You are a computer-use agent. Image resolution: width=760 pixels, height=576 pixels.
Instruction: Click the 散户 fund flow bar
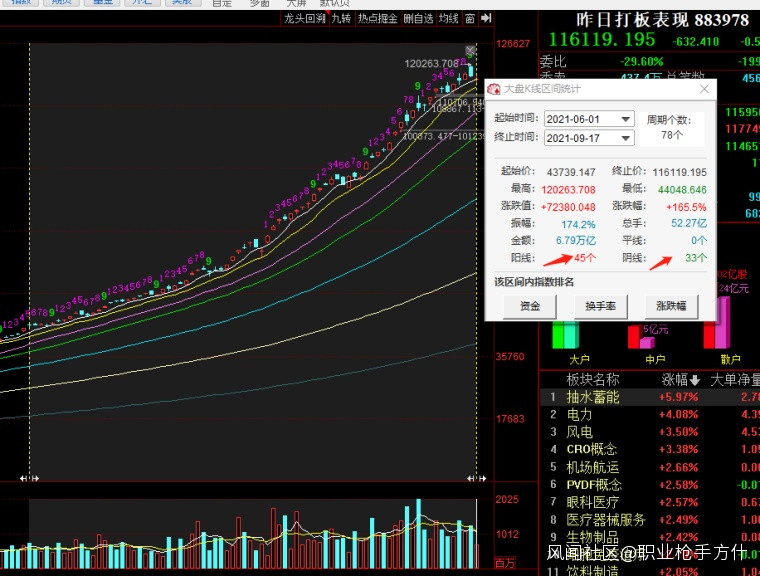[717, 322]
